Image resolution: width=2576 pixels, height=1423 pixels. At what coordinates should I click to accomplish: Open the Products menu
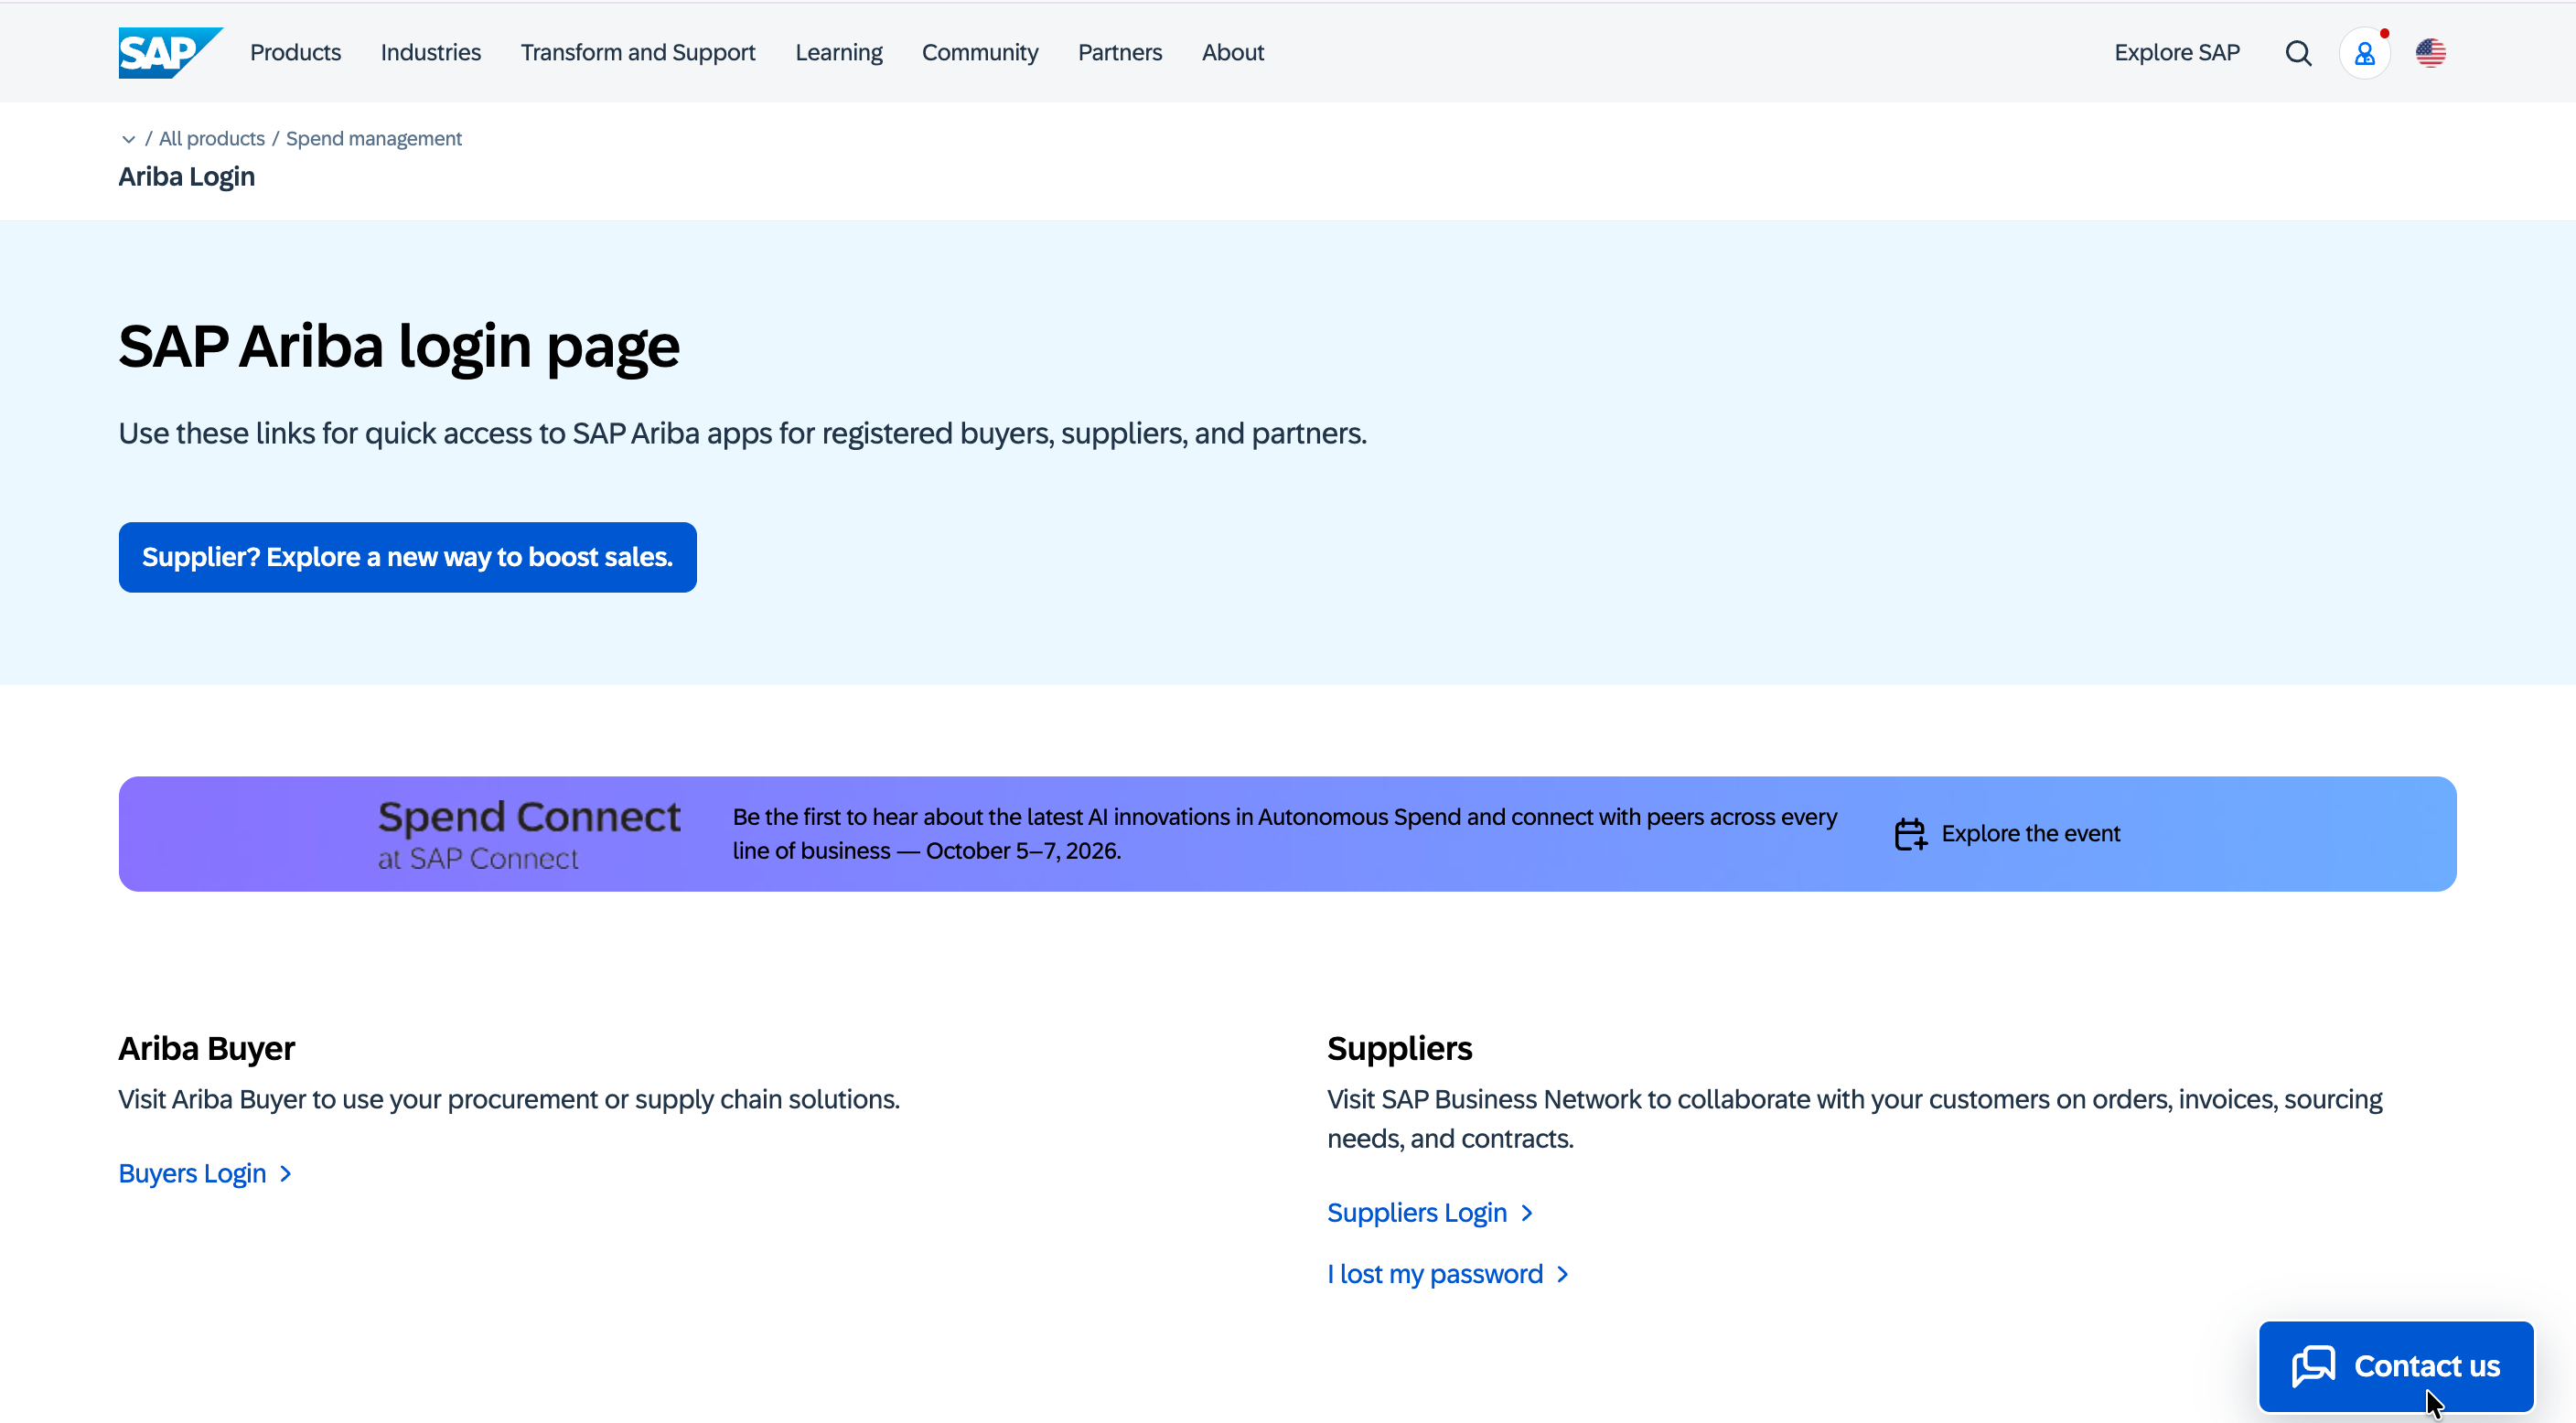[295, 53]
